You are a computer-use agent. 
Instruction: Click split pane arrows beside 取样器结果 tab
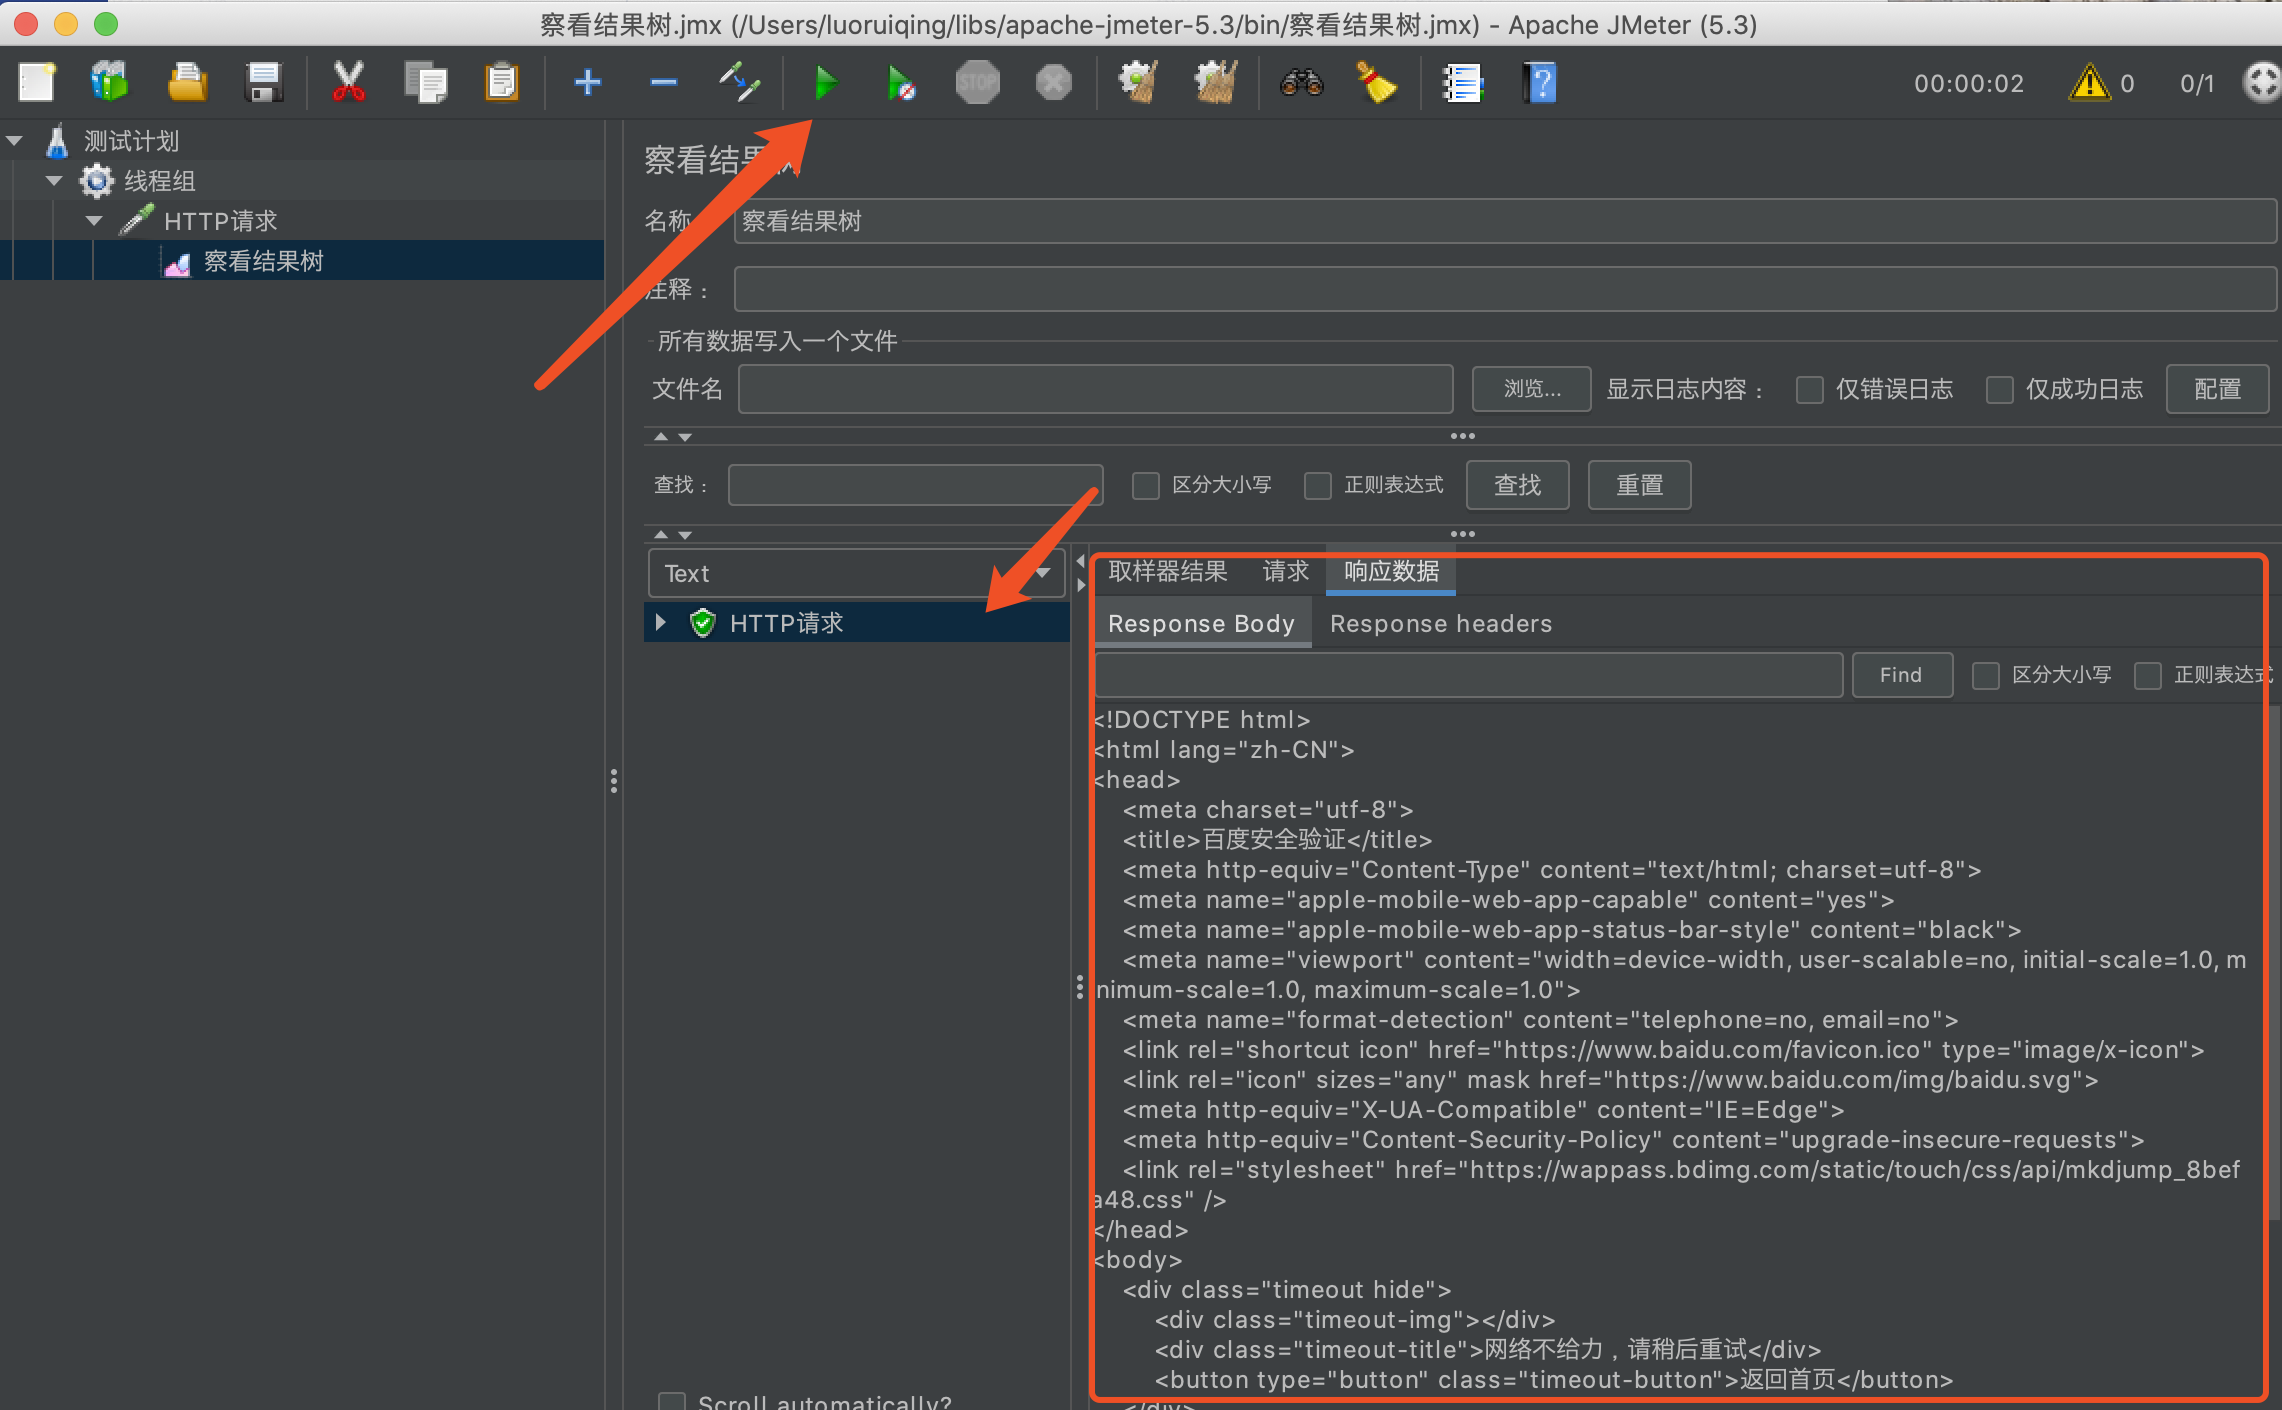coord(1081,574)
